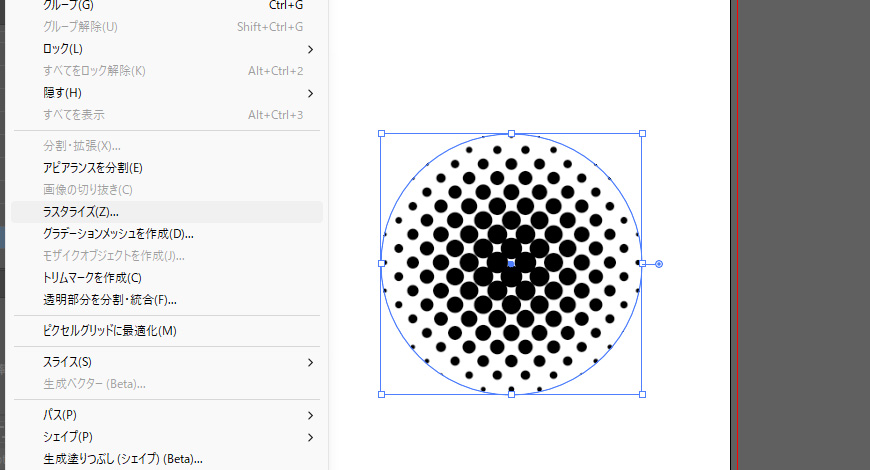
Task: Click 透明部分を分割・統合(F)... menu item
Action: click(x=110, y=300)
